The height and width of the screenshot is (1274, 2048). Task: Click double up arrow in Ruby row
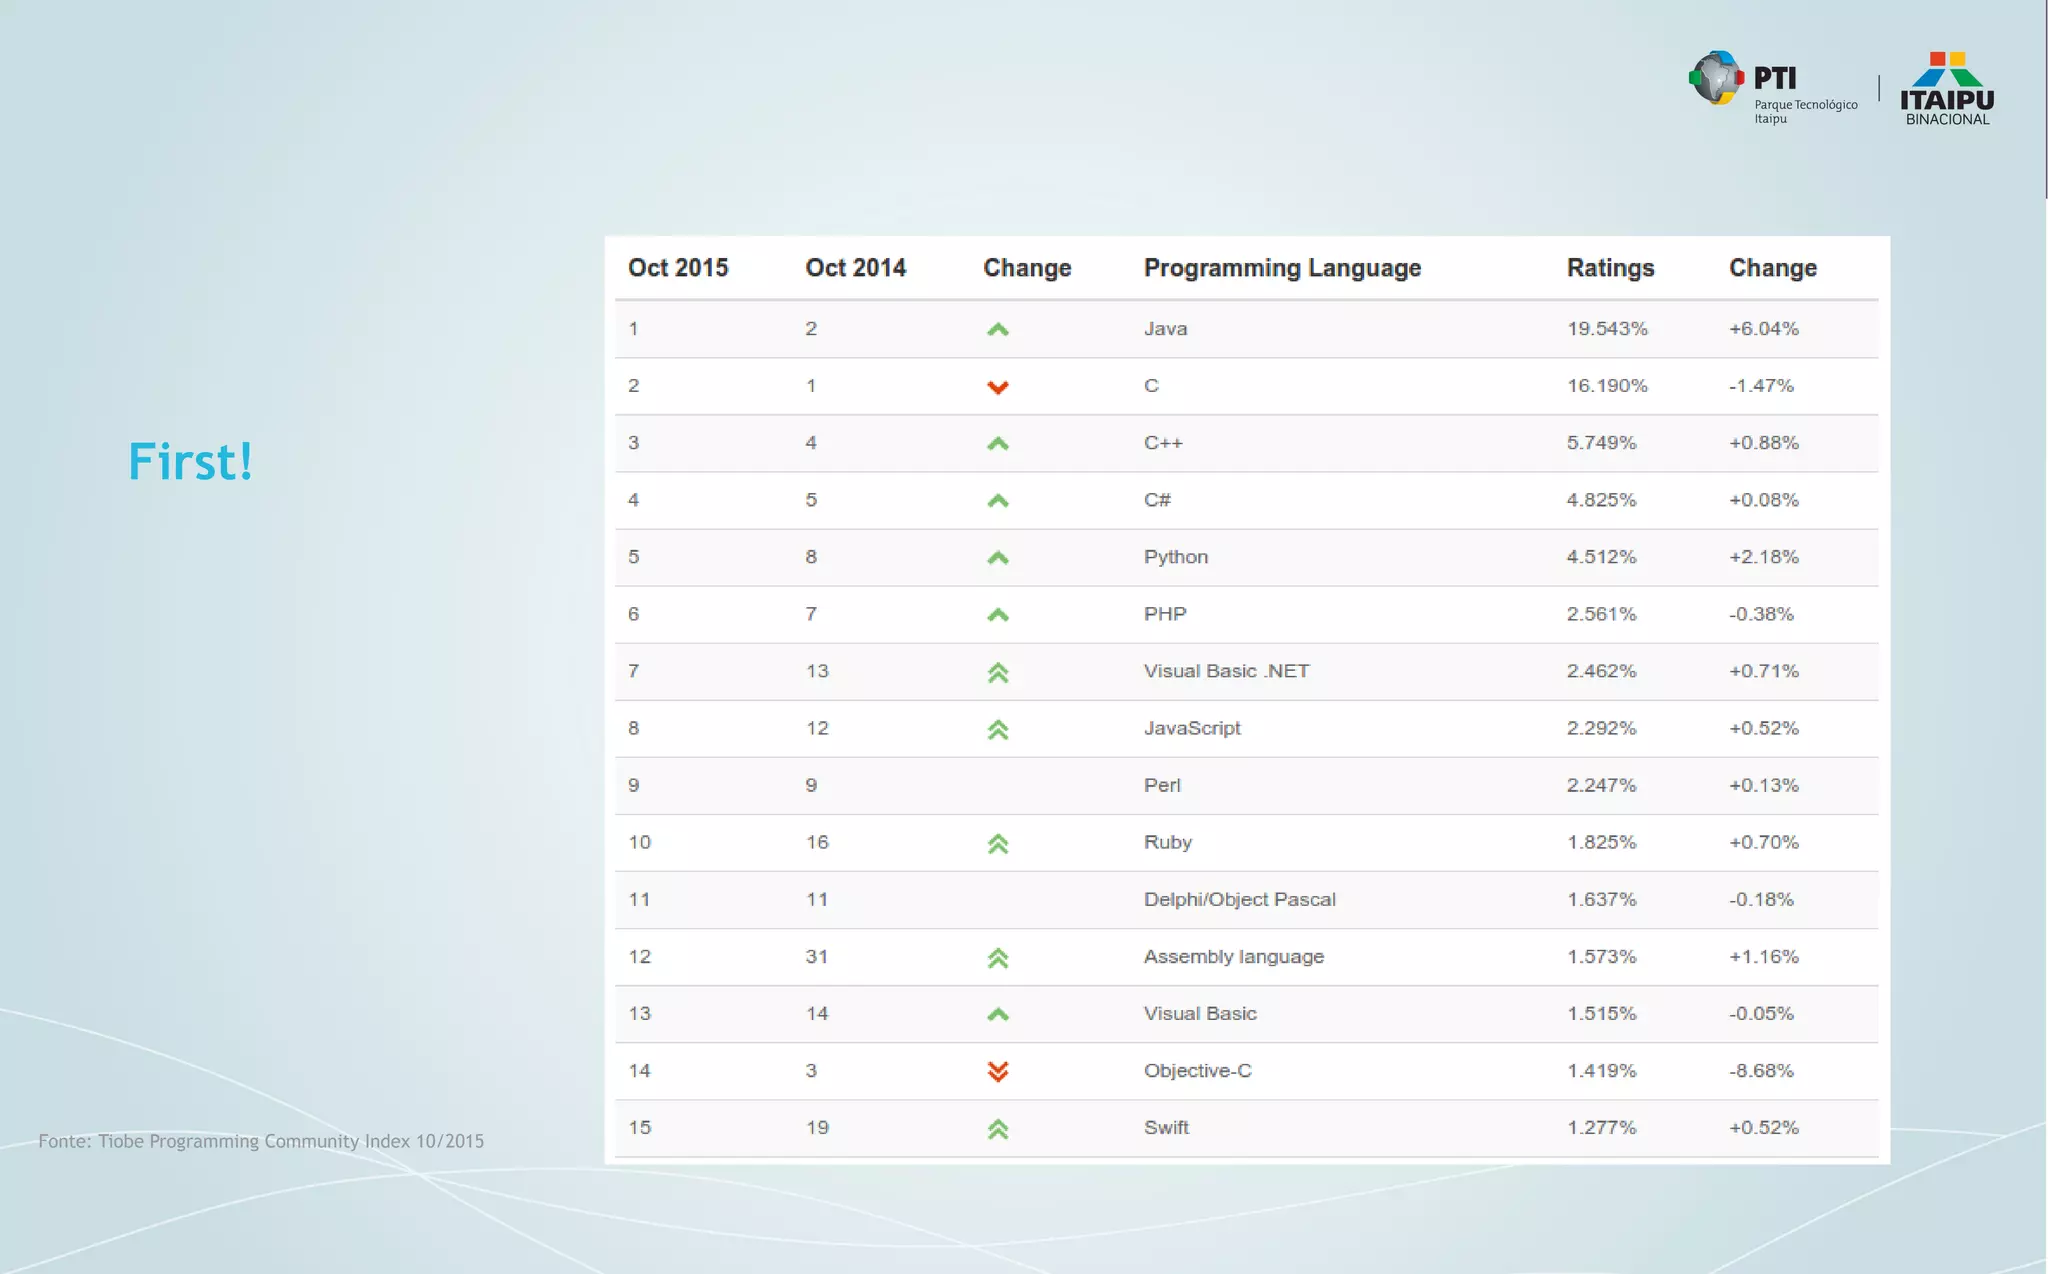tap(997, 844)
